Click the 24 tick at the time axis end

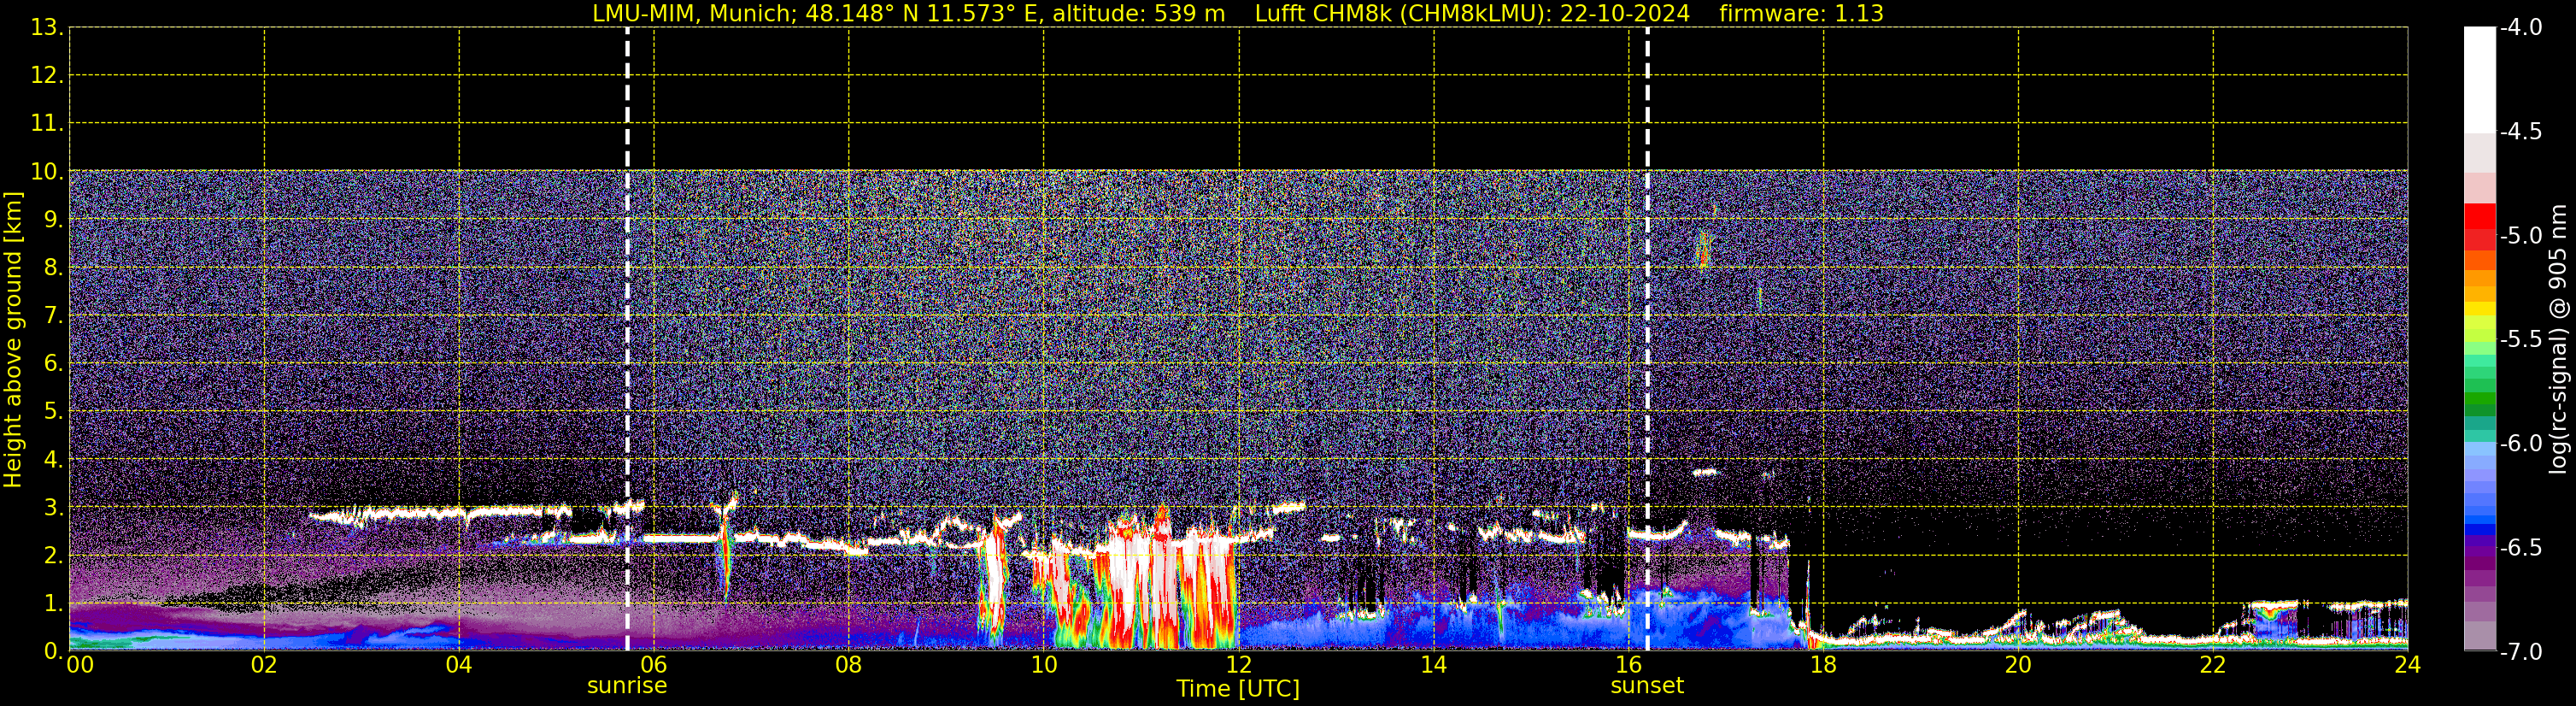pyautogui.click(x=2407, y=666)
